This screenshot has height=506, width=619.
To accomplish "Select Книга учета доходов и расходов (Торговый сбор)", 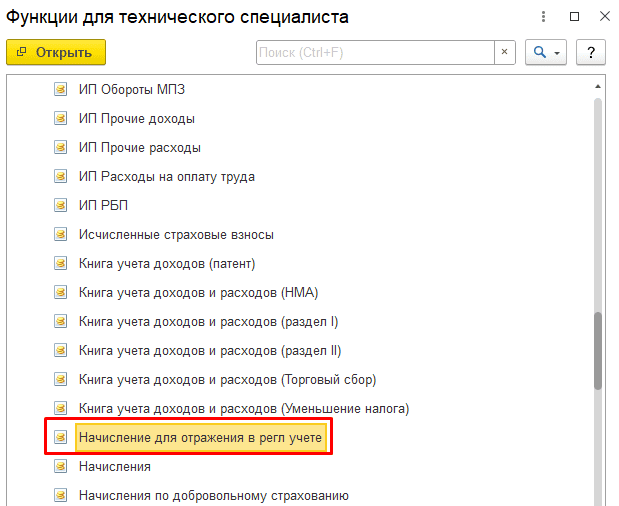I will 227,380.
